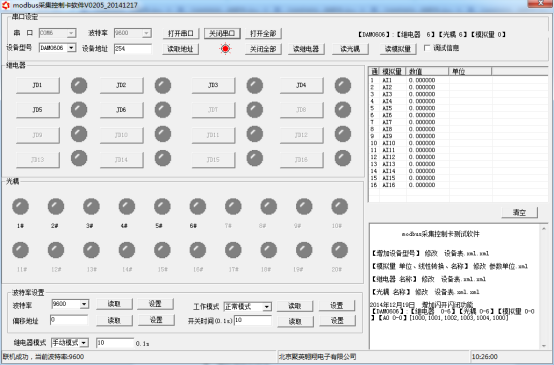The height and width of the screenshot is (365, 554).
Task: Click the log panel vertical scrollbar
Action: 544,287
